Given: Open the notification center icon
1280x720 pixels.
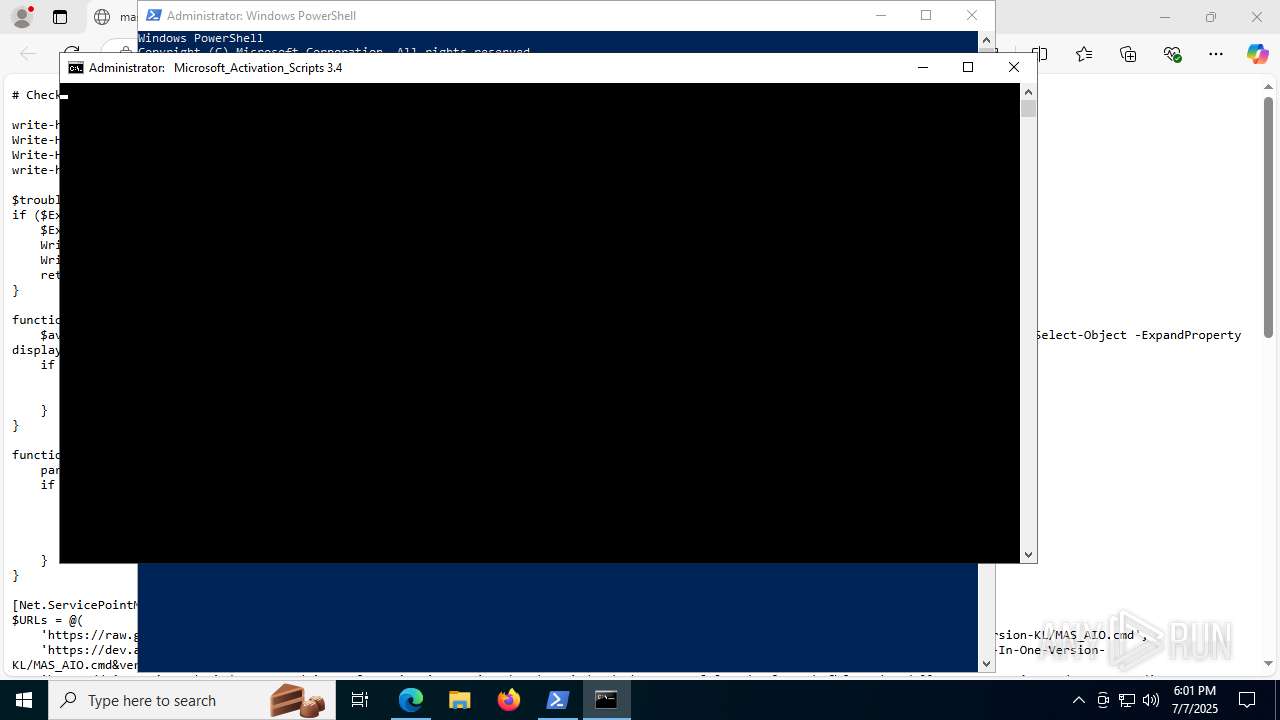Looking at the screenshot, I should point(1247,700).
